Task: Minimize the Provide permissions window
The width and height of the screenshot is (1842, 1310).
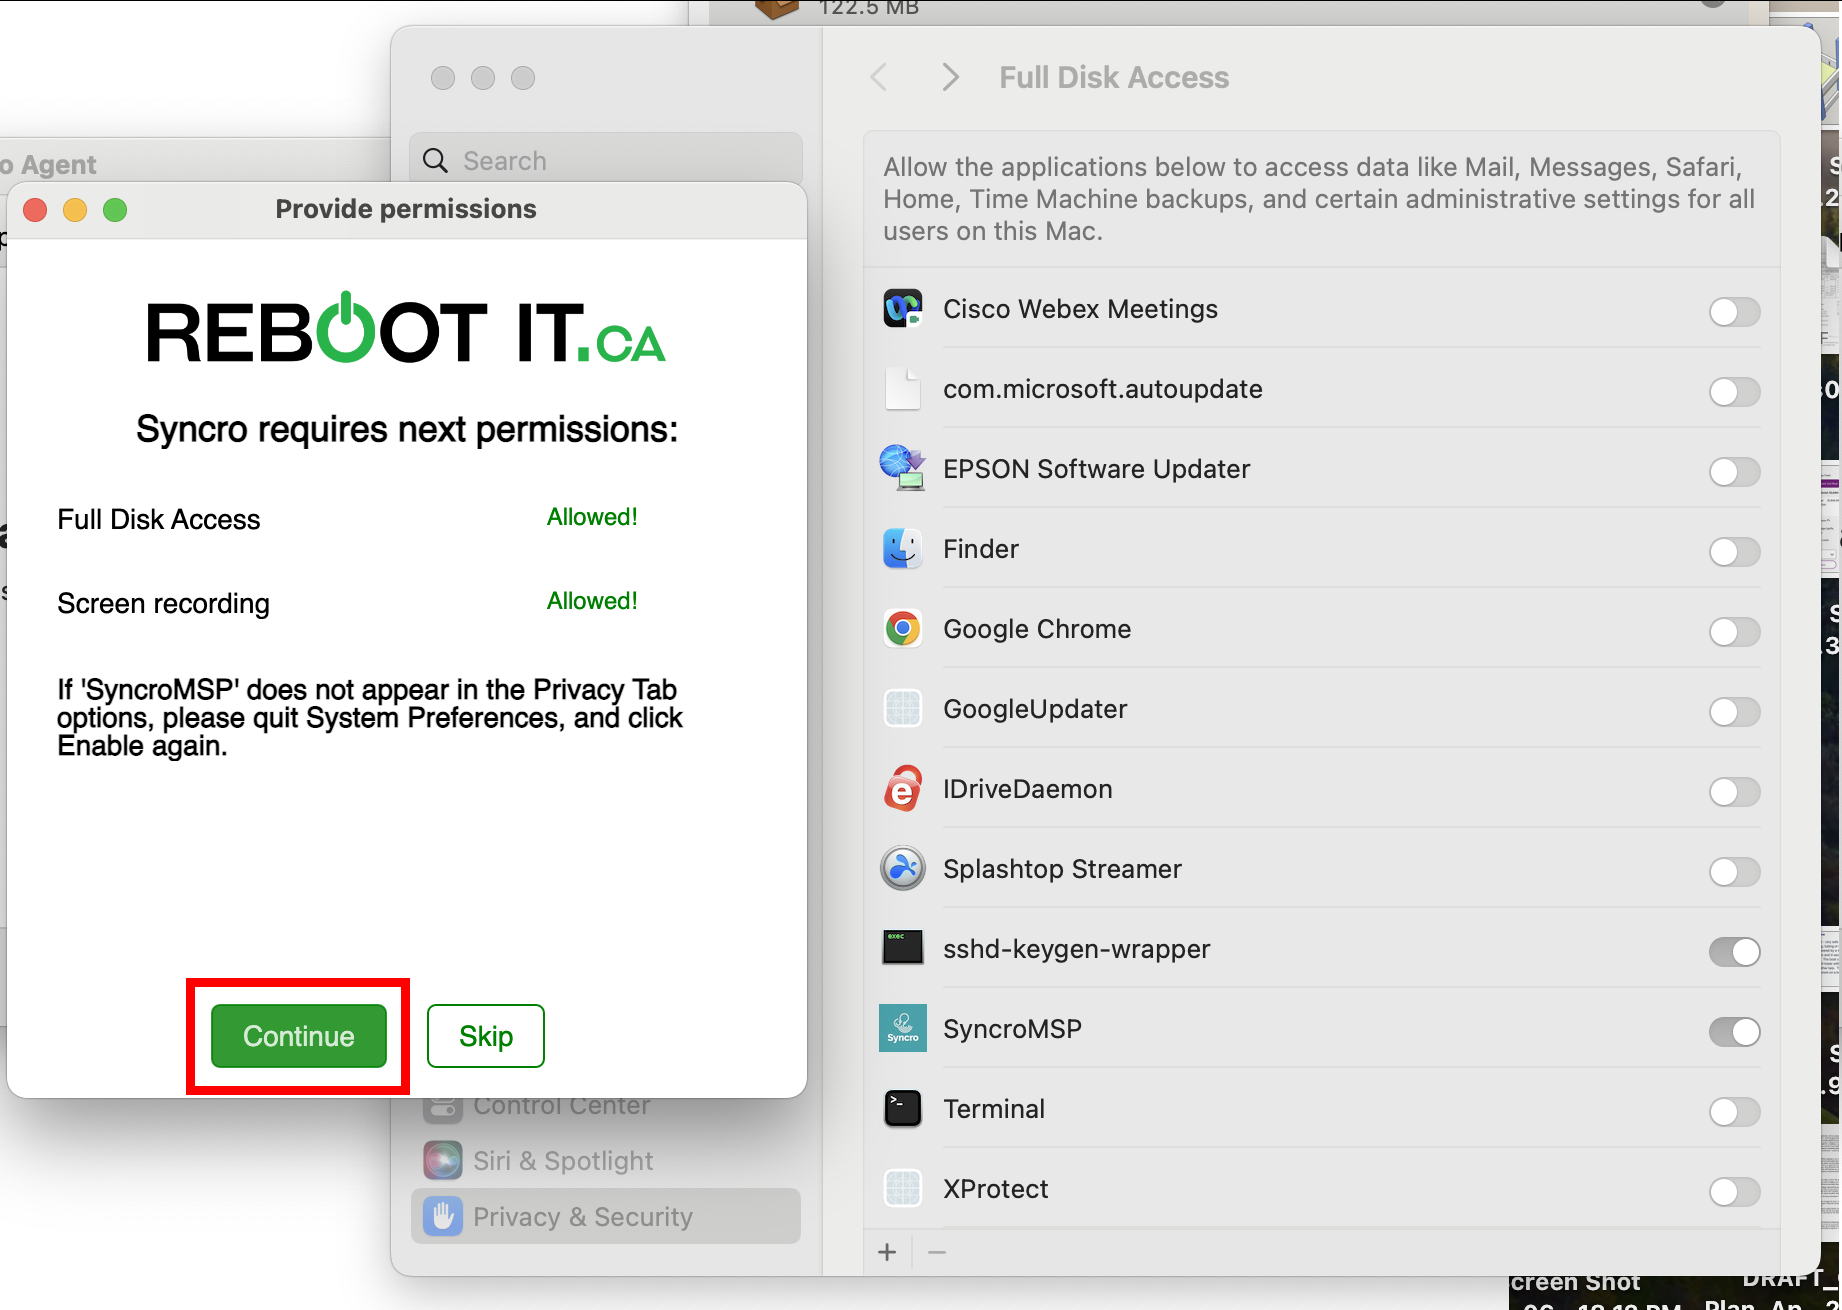Action: click(75, 210)
